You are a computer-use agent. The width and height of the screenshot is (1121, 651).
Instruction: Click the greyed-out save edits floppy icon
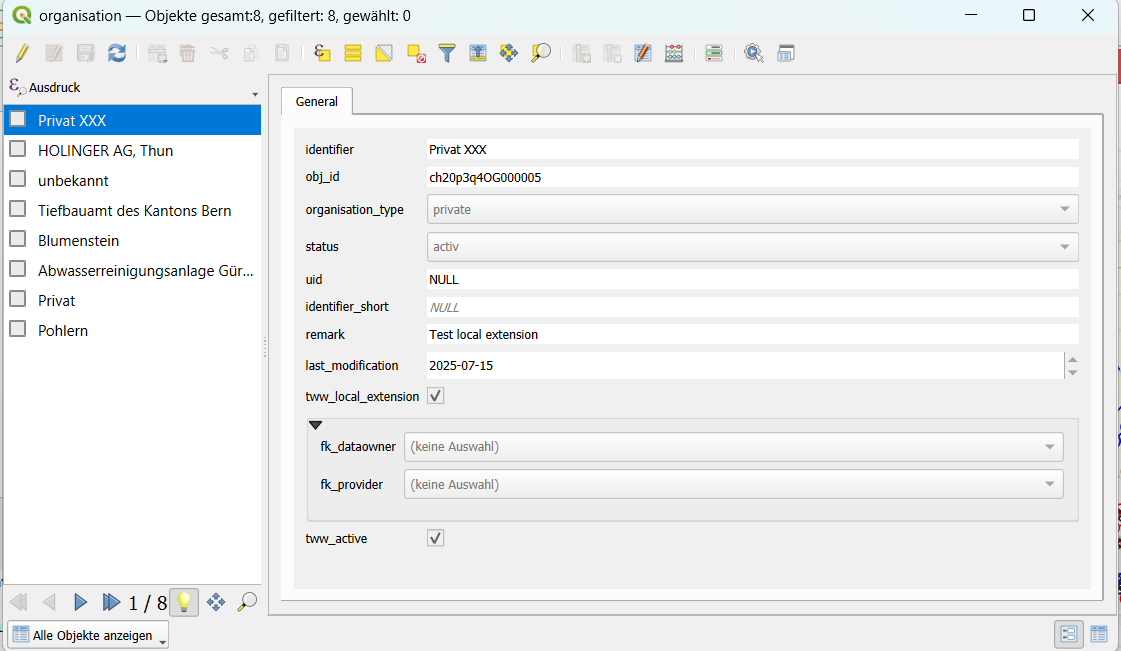point(85,53)
